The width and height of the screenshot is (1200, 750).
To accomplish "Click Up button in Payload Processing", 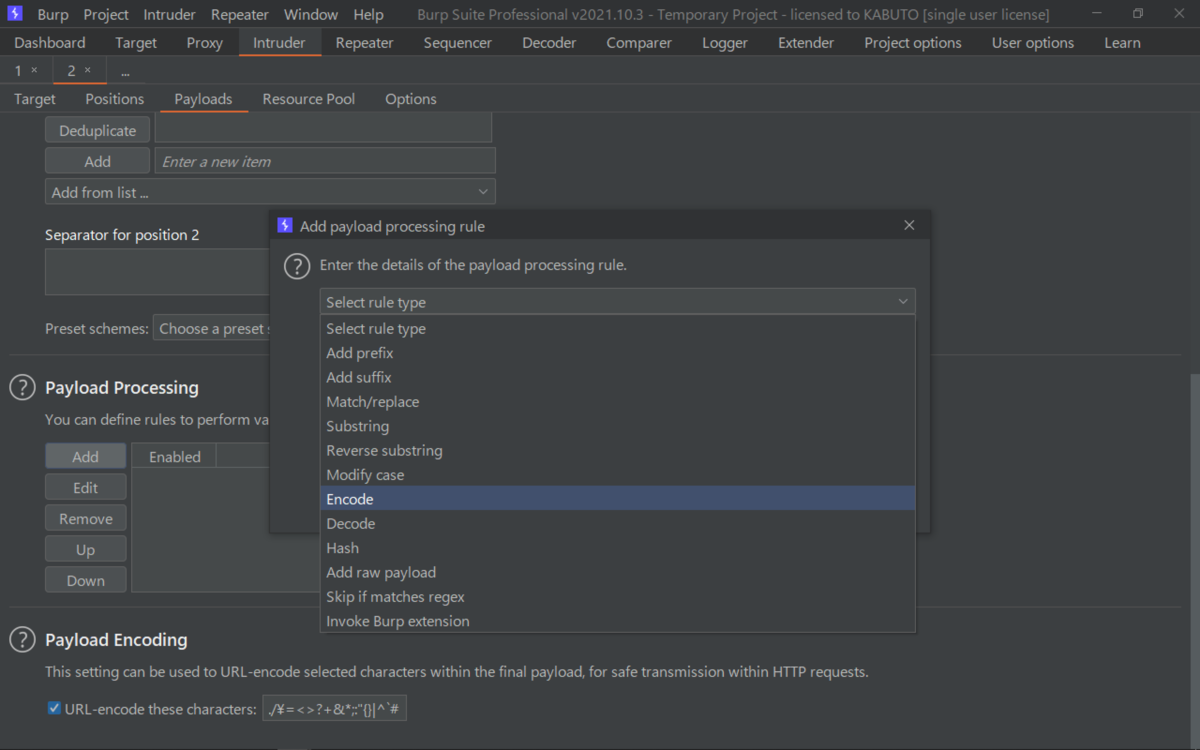I will (86, 549).
